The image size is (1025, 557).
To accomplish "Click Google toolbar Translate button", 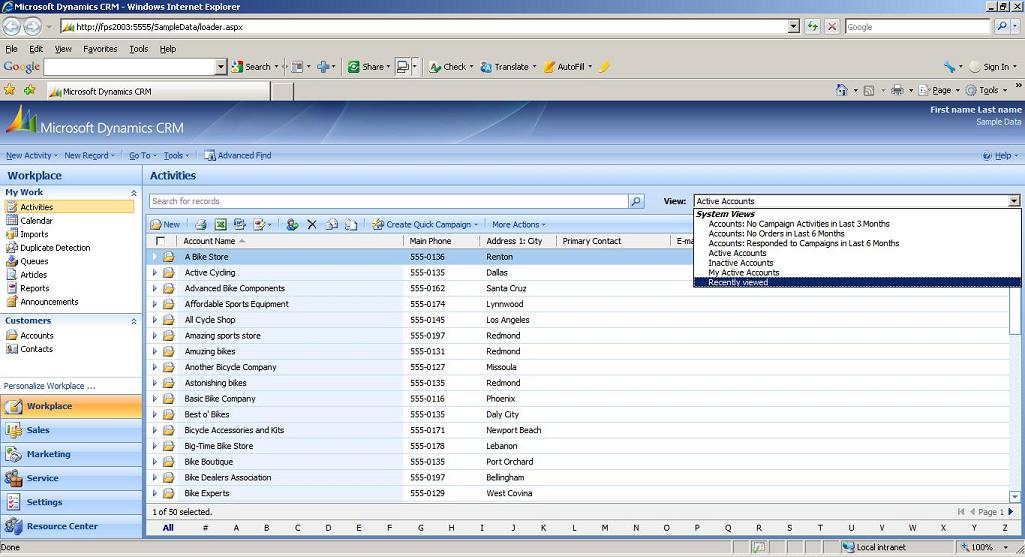I will tap(508, 67).
